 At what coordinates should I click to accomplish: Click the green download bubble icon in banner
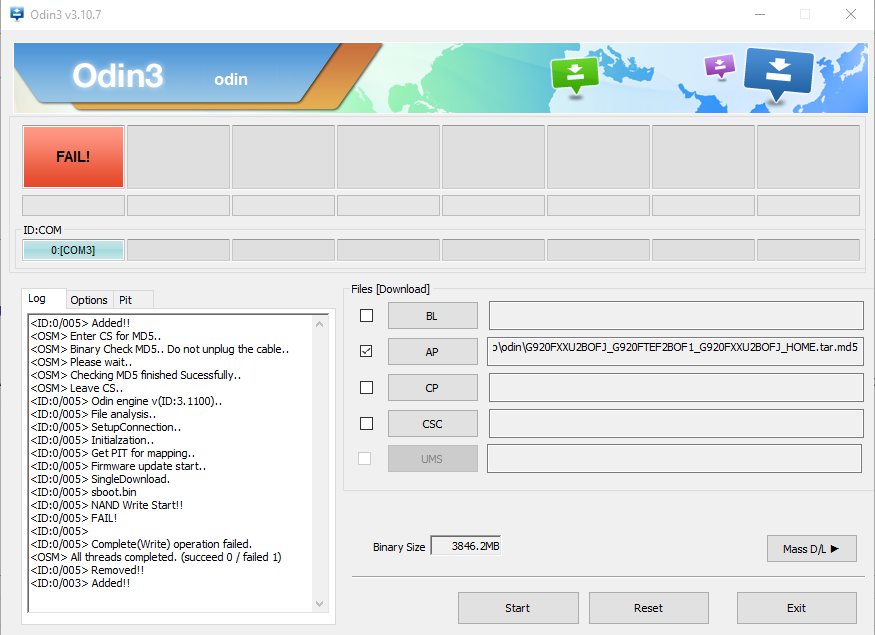click(575, 74)
